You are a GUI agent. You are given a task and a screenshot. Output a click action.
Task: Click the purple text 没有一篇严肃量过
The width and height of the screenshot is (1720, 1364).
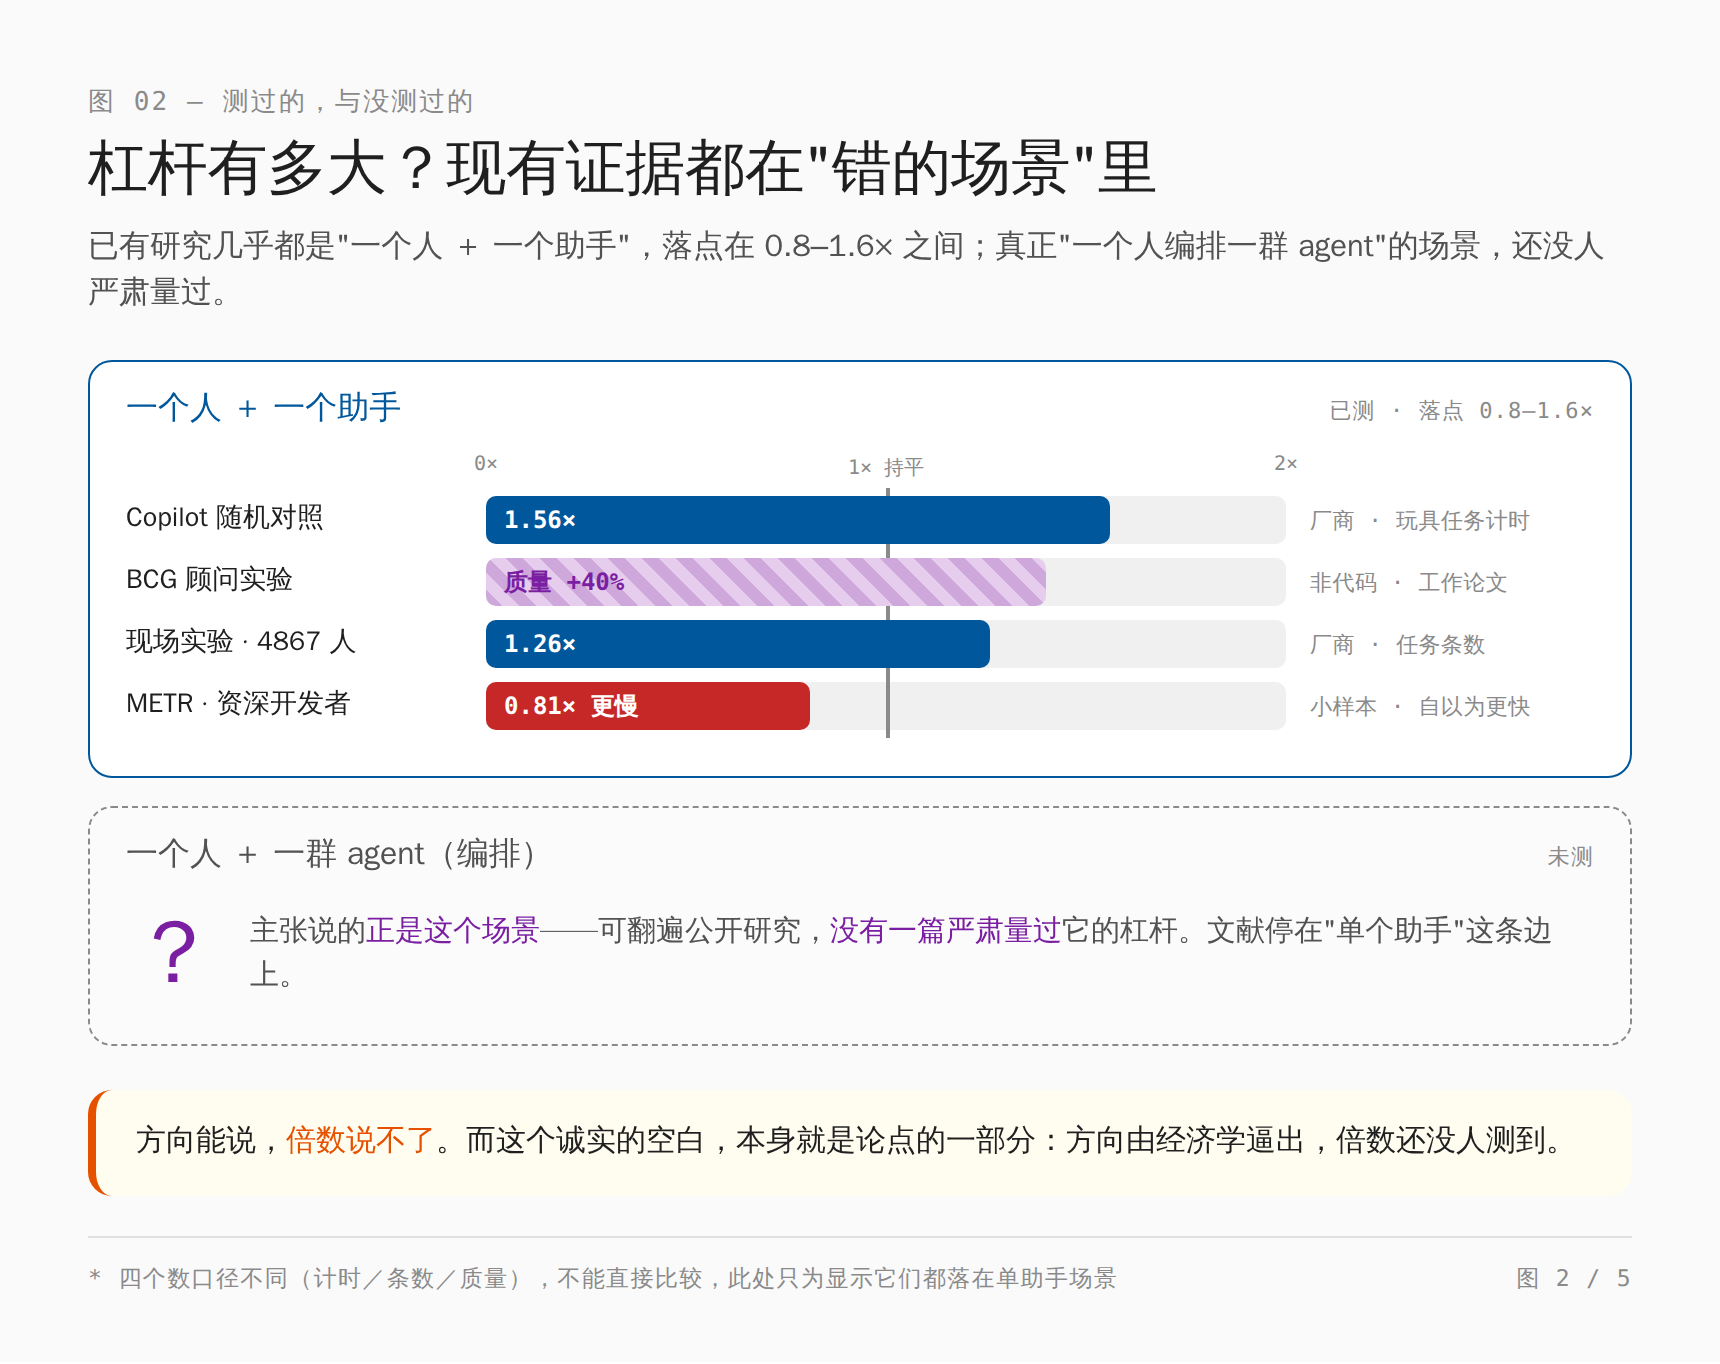pos(945,930)
